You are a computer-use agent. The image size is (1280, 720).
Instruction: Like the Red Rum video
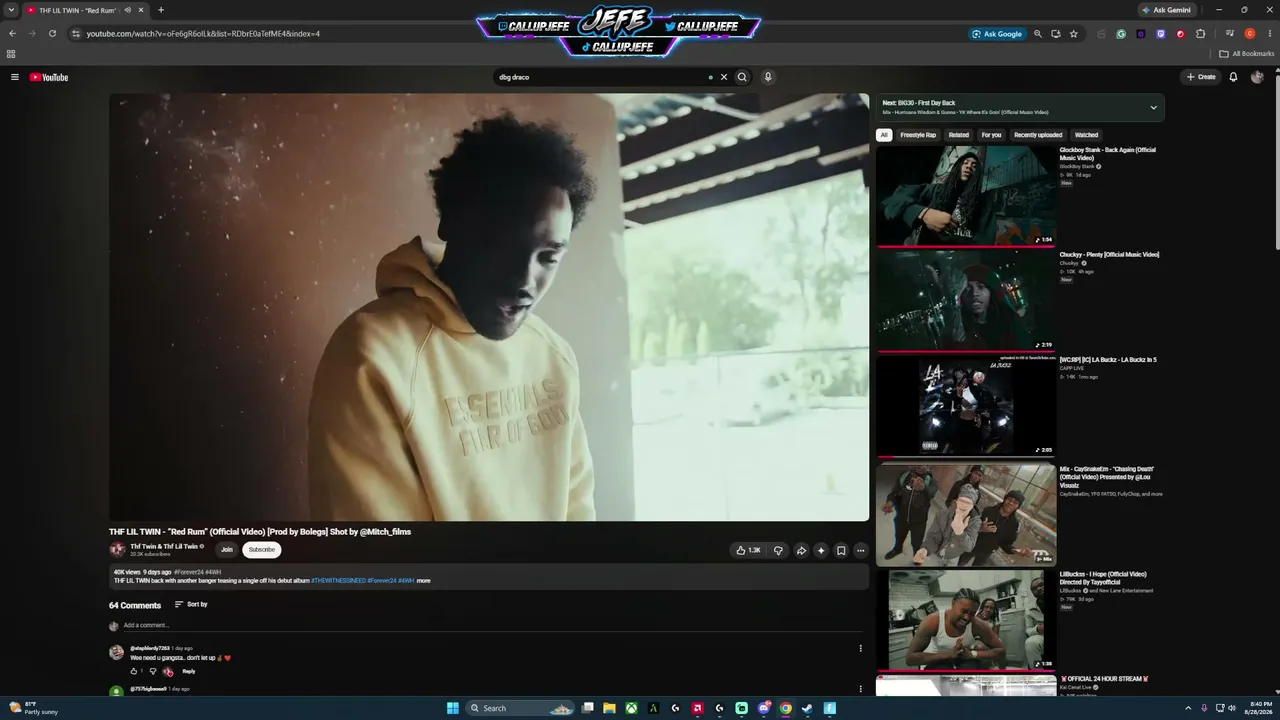tap(748, 550)
